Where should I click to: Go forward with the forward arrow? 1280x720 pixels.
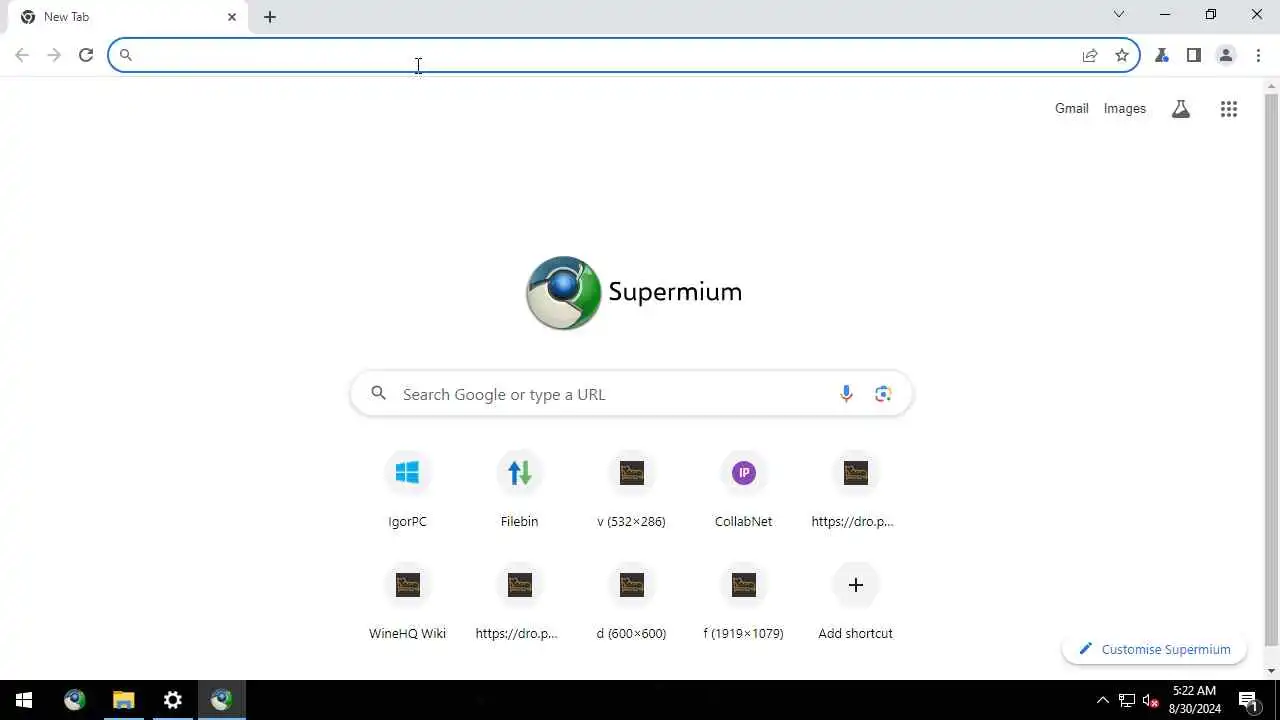pyautogui.click(x=54, y=55)
